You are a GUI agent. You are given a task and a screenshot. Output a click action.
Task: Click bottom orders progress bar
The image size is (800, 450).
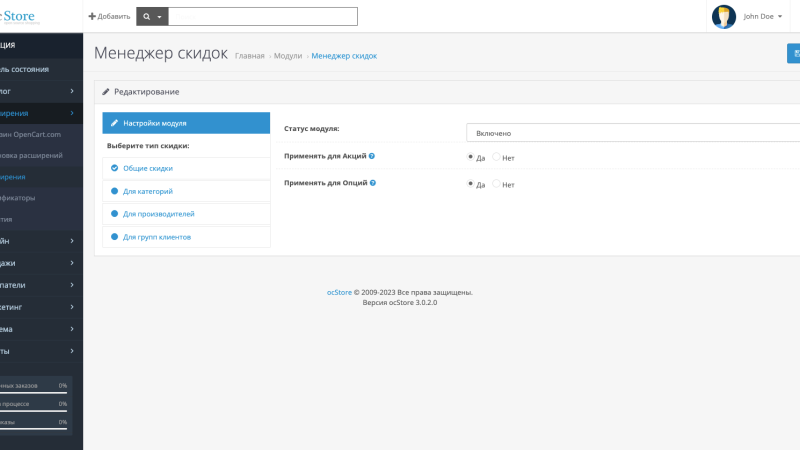pos(34,429)
